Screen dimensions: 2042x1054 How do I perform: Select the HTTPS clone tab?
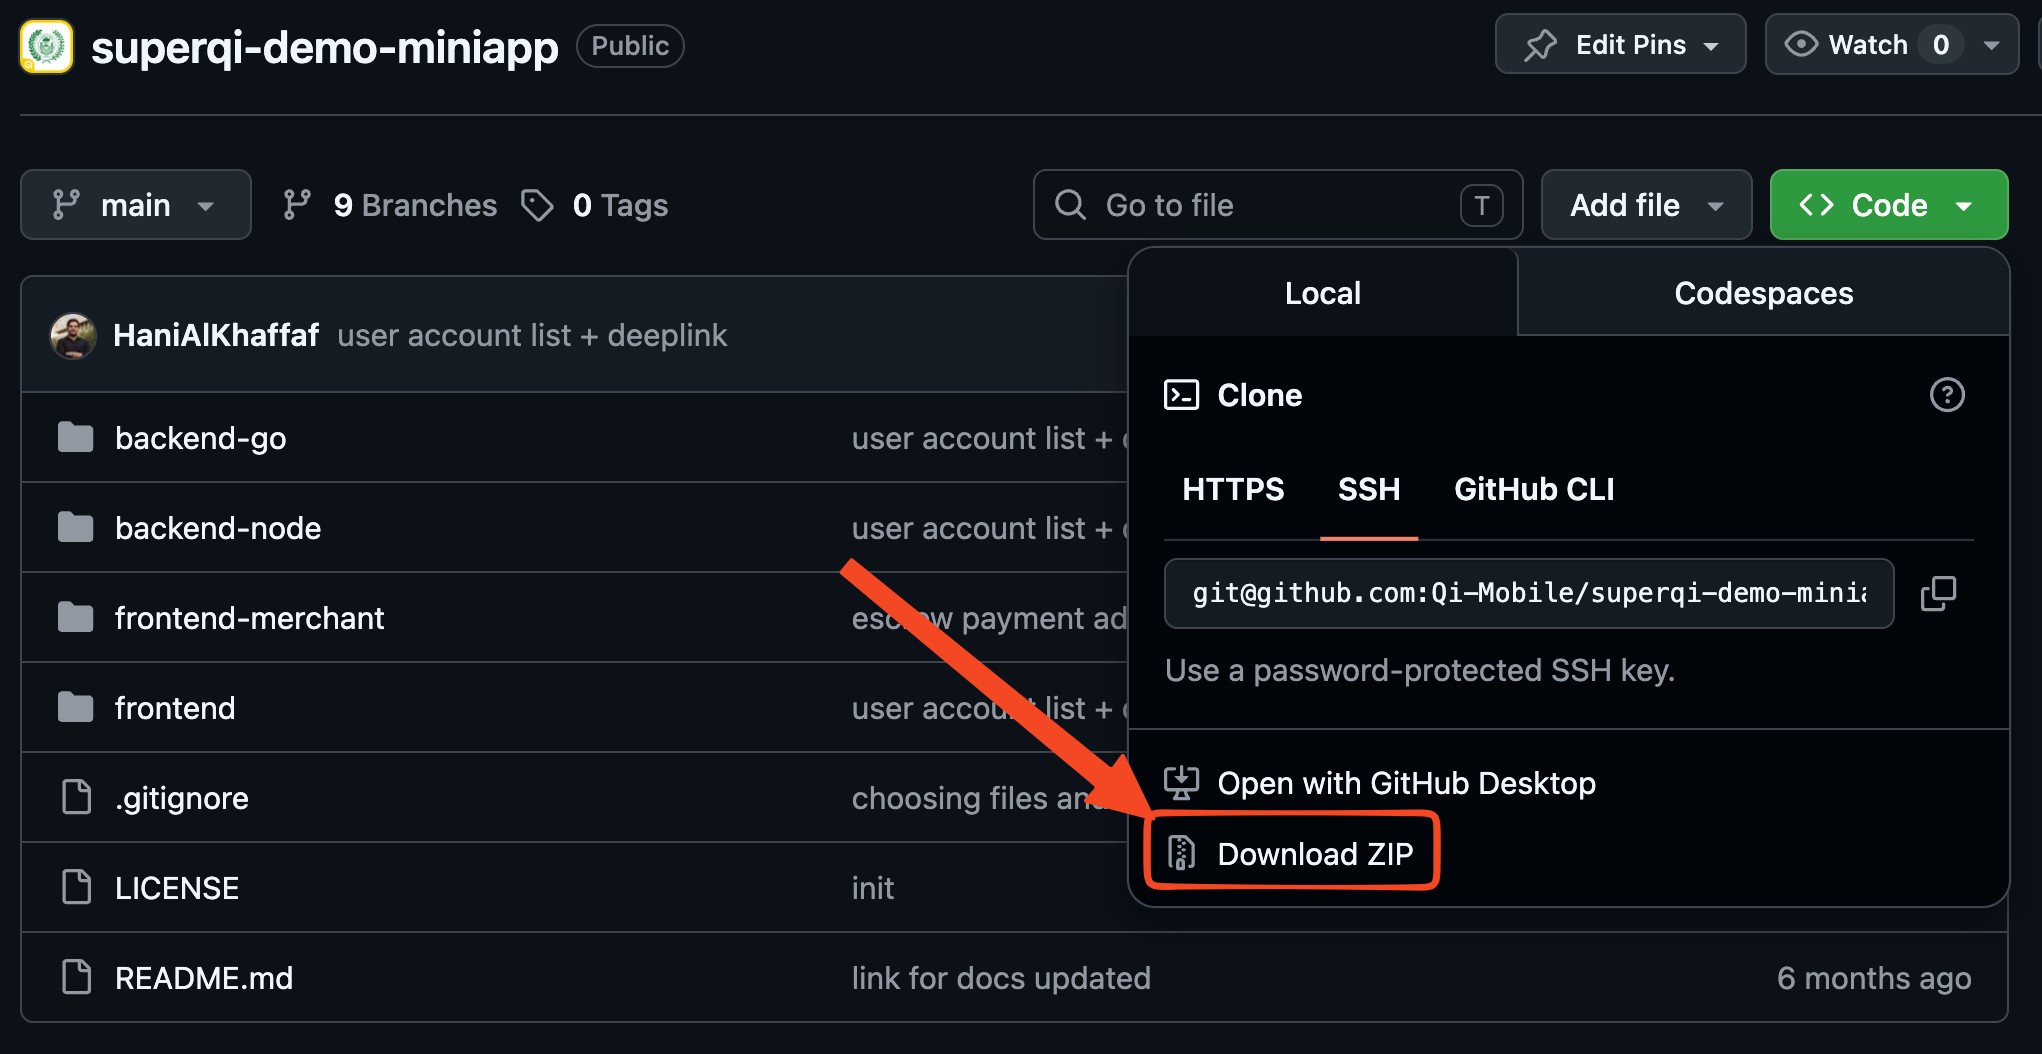click(x=1233, y=489)
